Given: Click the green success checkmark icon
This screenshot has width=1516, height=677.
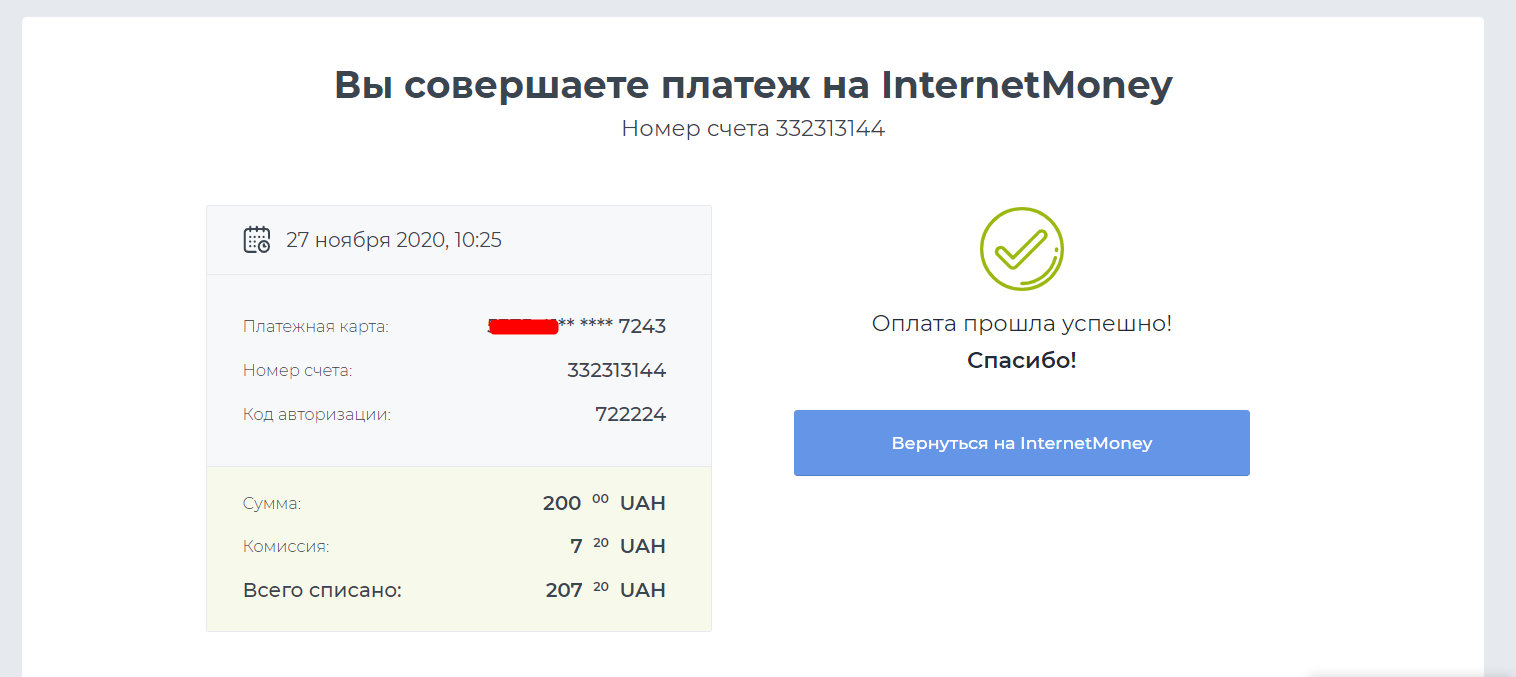Looking at the screenshot, I should click(1021, 249).
